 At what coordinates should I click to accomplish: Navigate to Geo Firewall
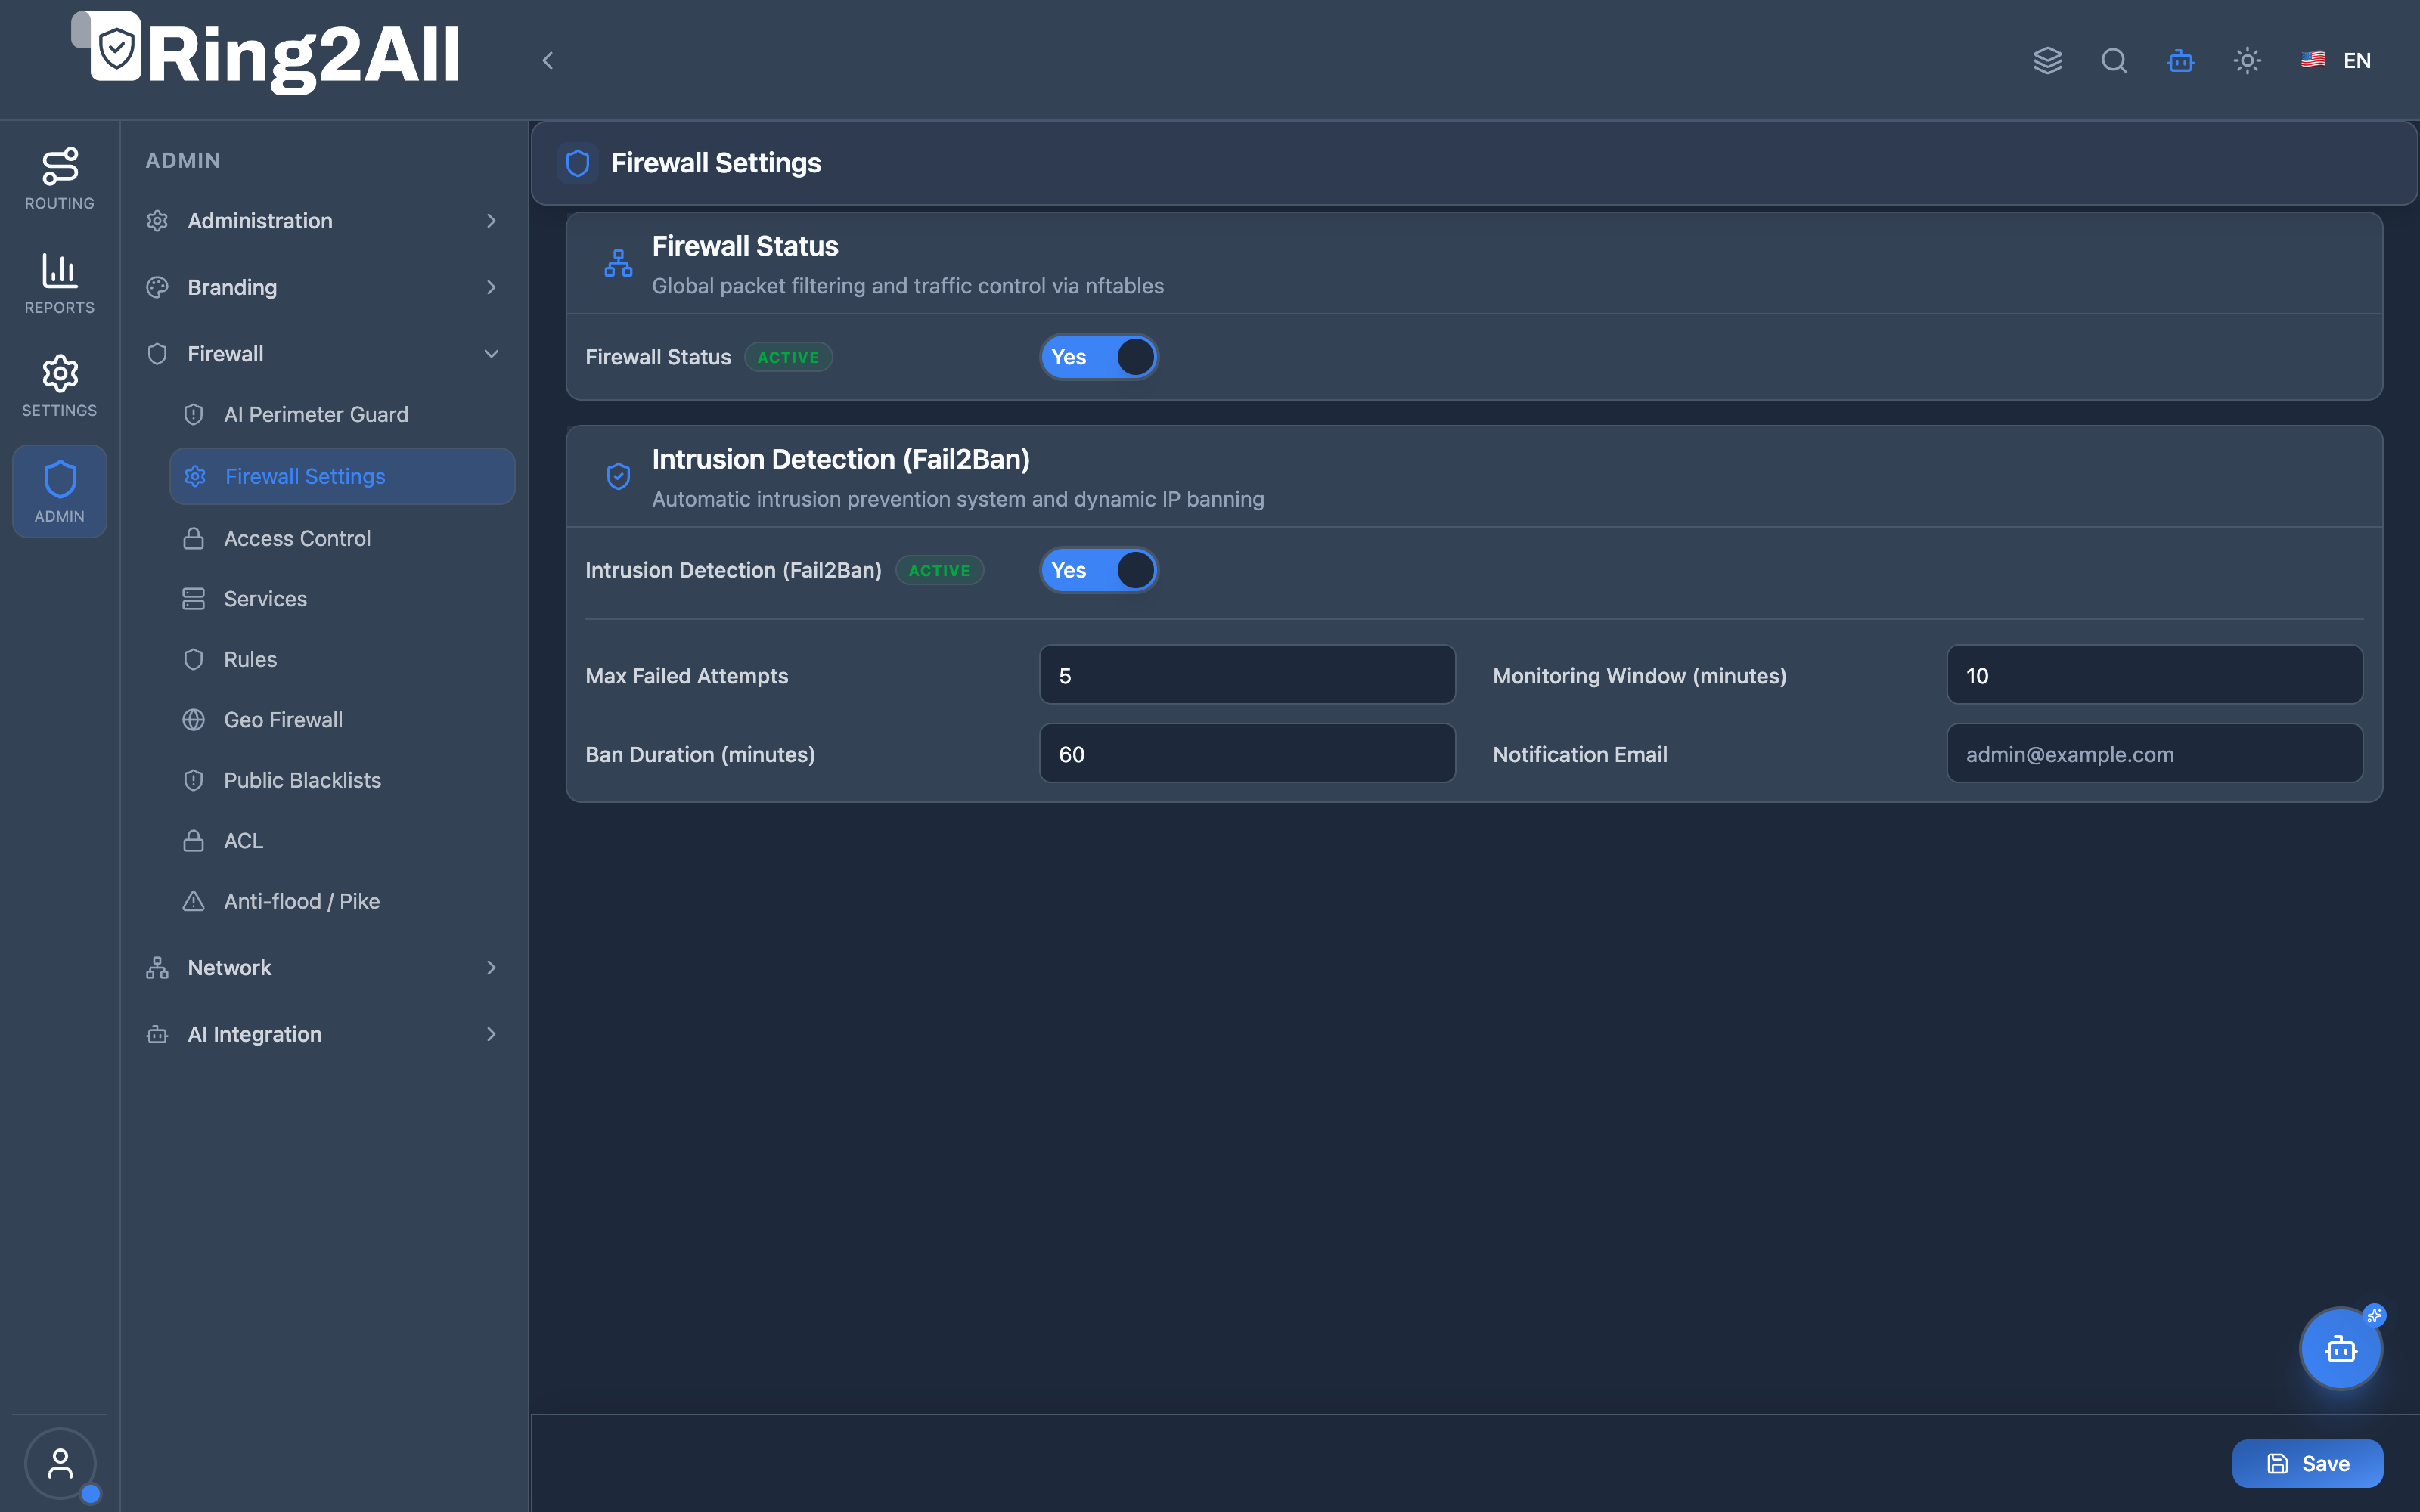pos(342,720)
